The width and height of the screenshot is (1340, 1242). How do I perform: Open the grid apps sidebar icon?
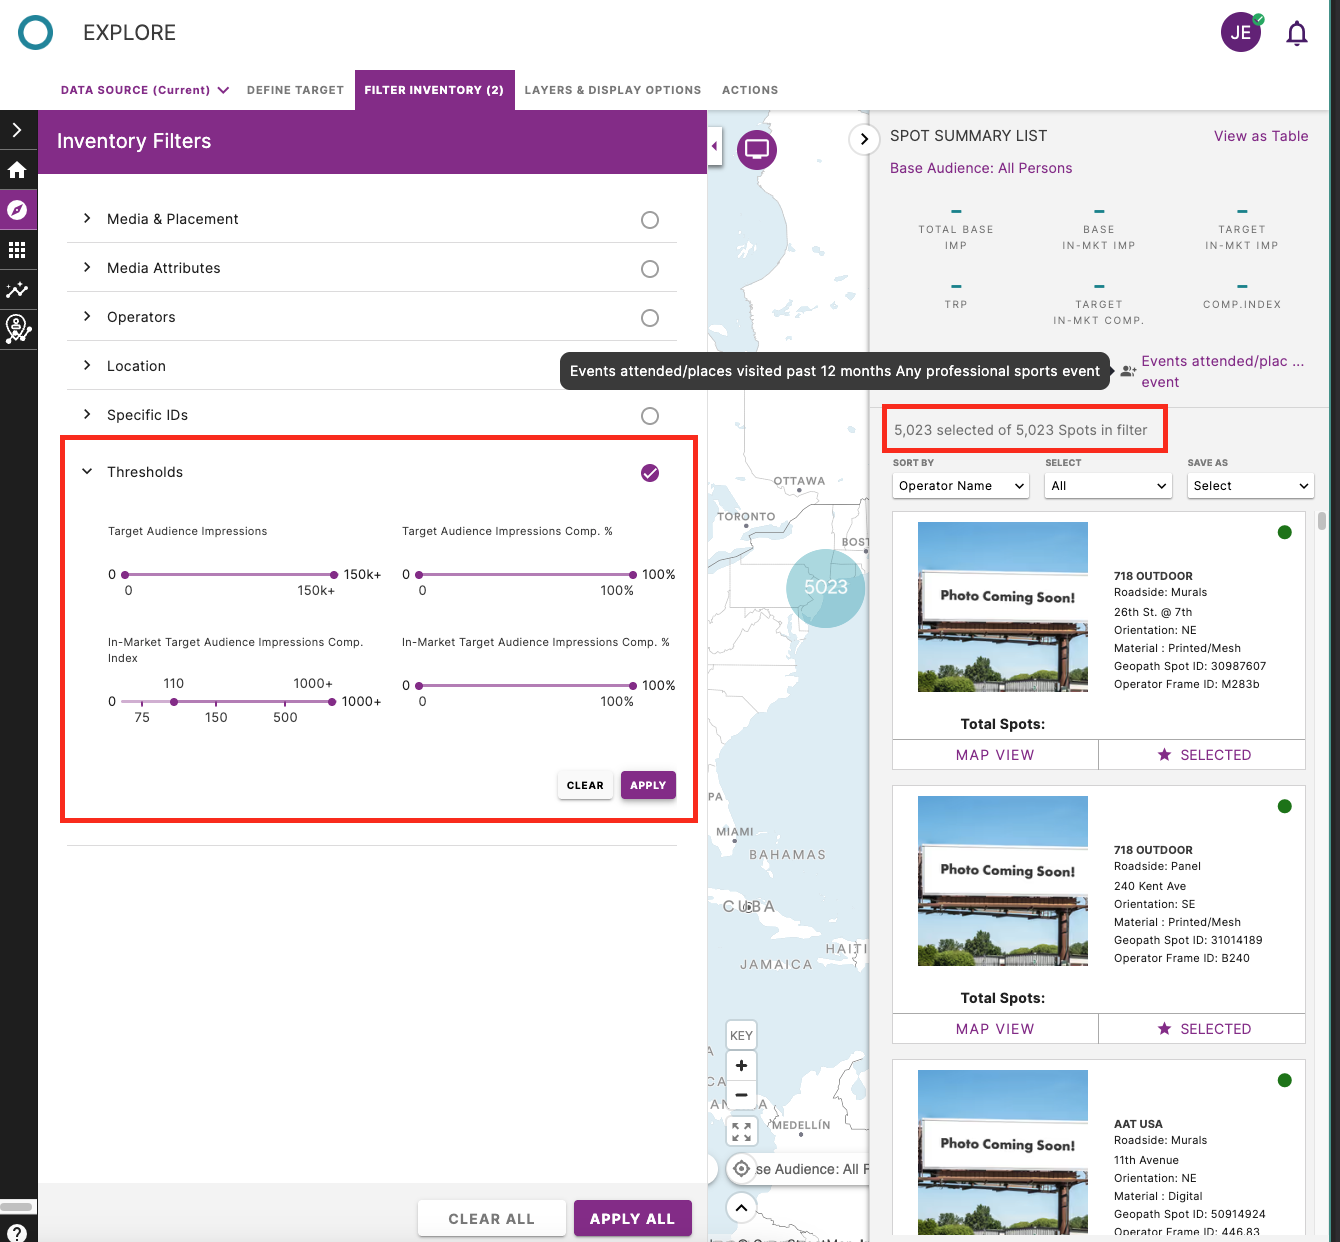(x=17, y=250)
